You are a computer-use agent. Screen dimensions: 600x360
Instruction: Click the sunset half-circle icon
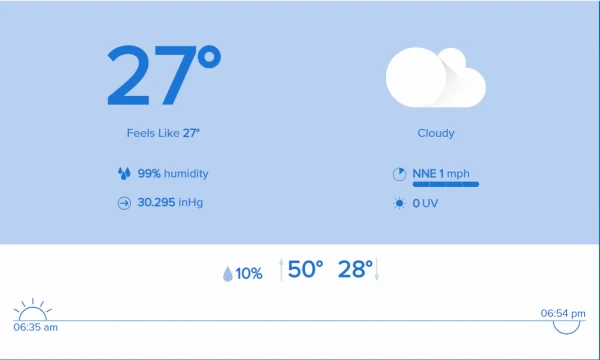pyautogui.click(x=566, y=327)
